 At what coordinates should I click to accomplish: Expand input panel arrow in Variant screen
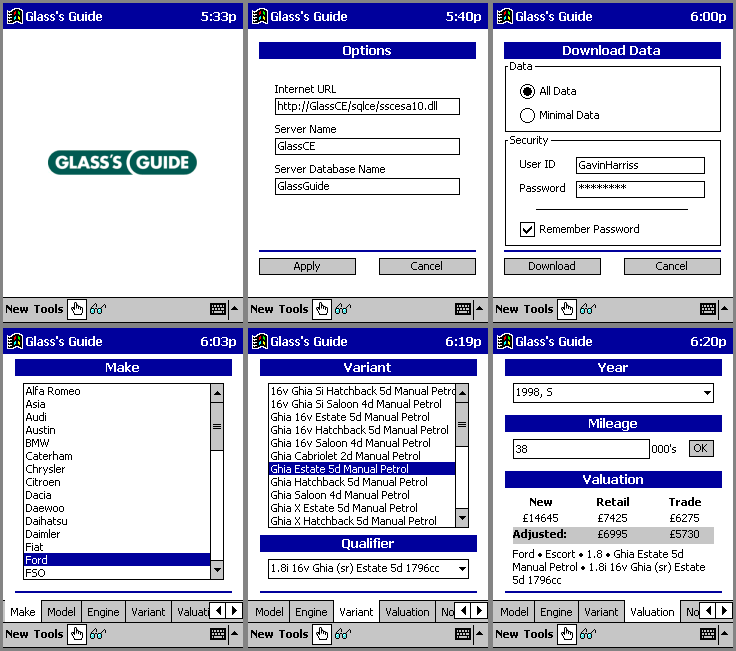480,634
